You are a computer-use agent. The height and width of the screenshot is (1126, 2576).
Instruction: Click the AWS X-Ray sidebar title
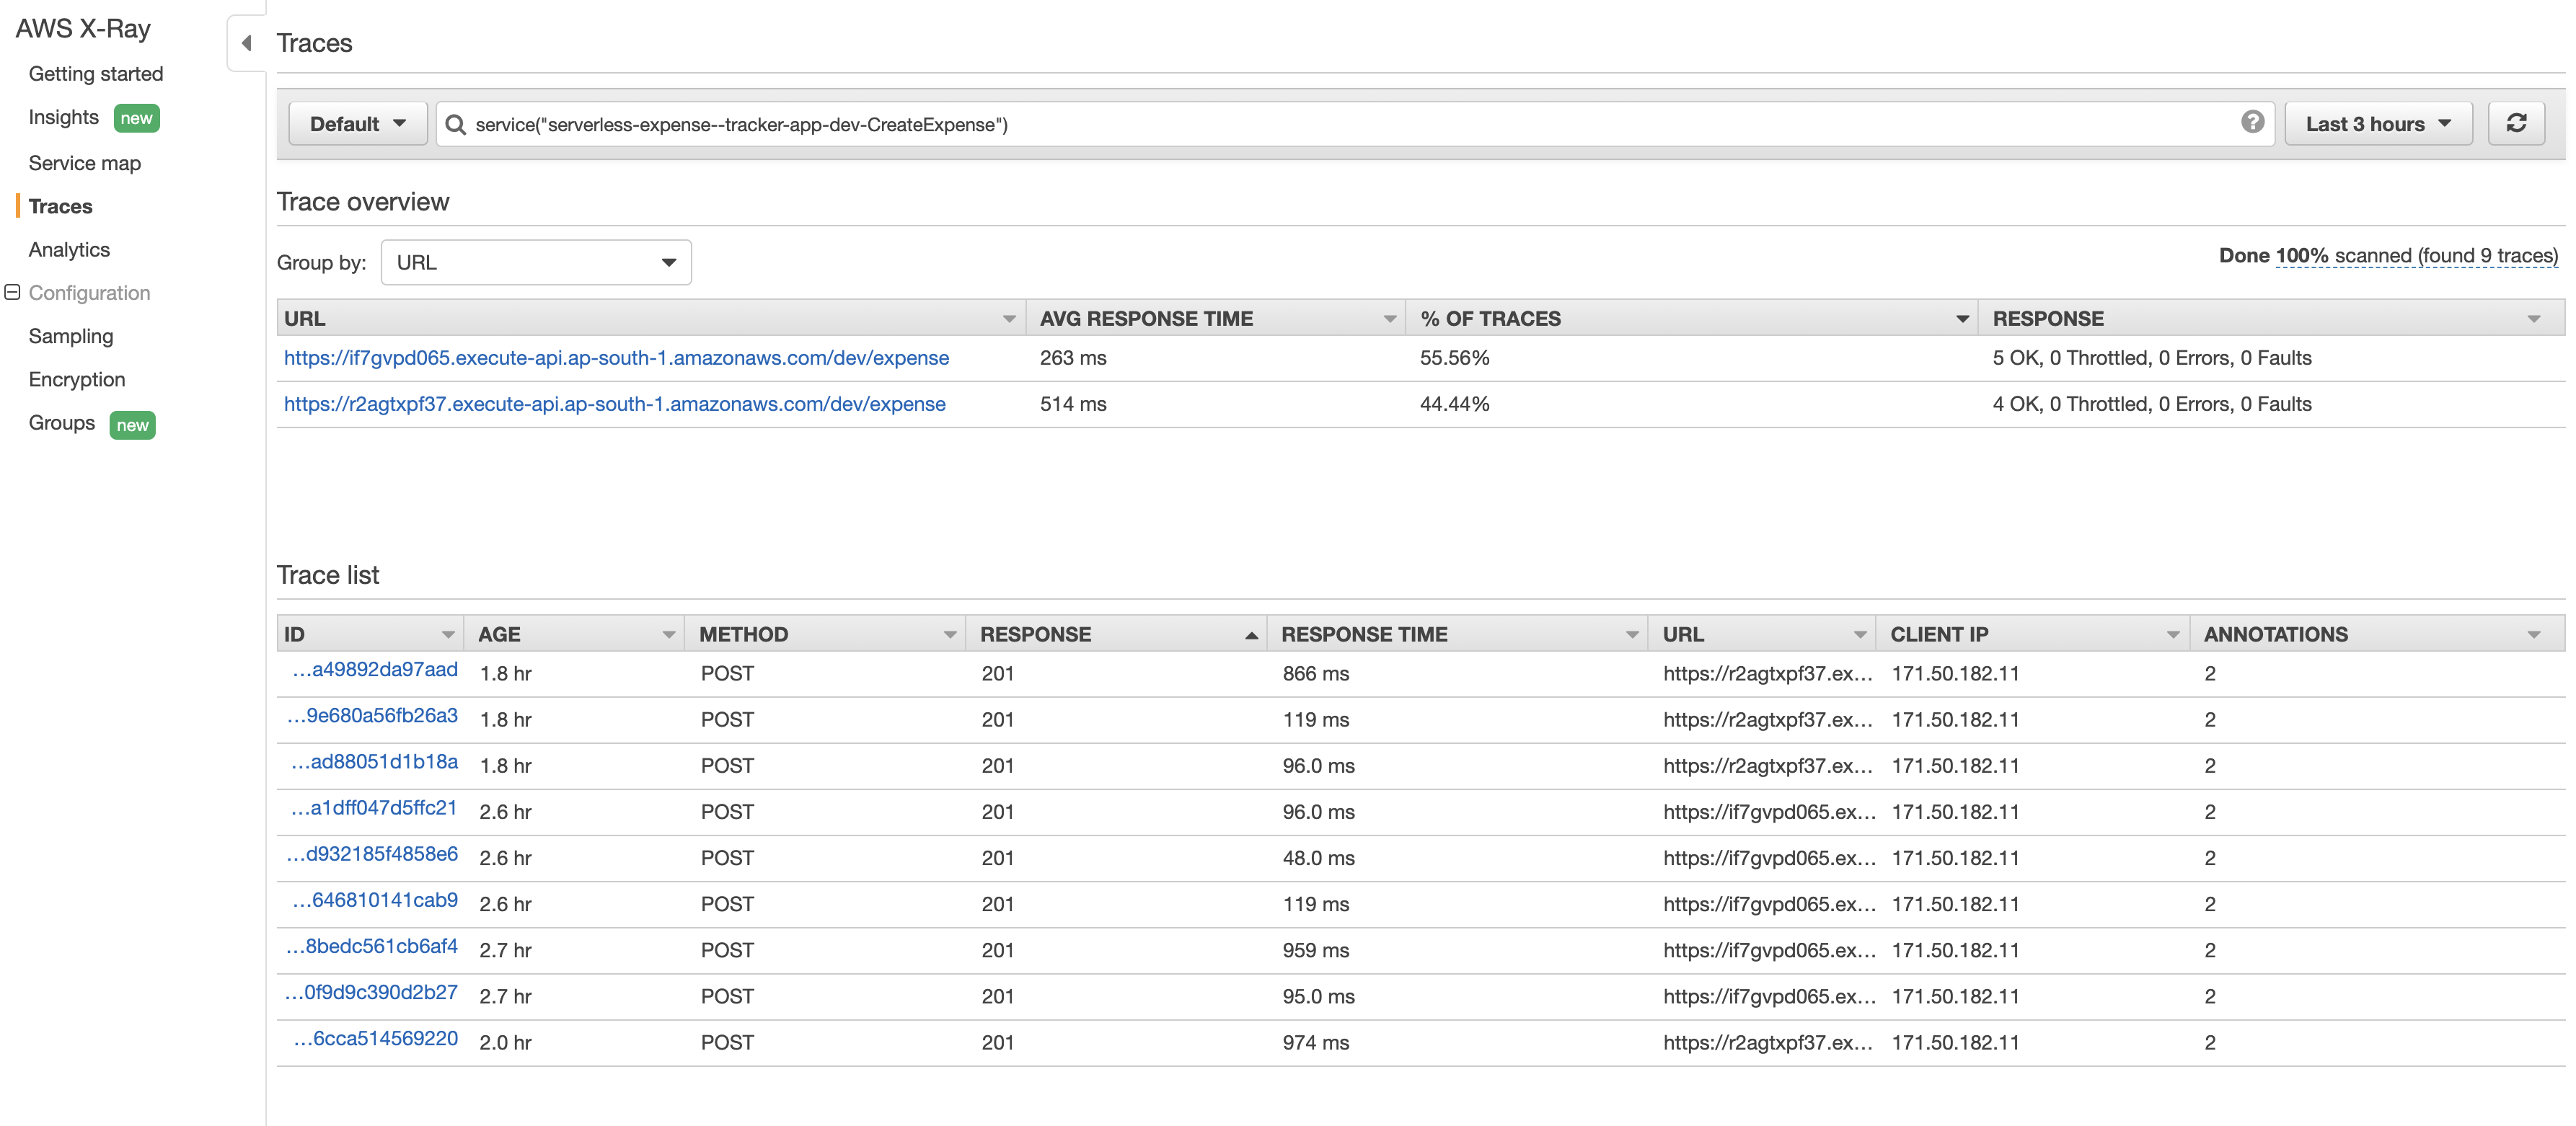tap(83, 28)
